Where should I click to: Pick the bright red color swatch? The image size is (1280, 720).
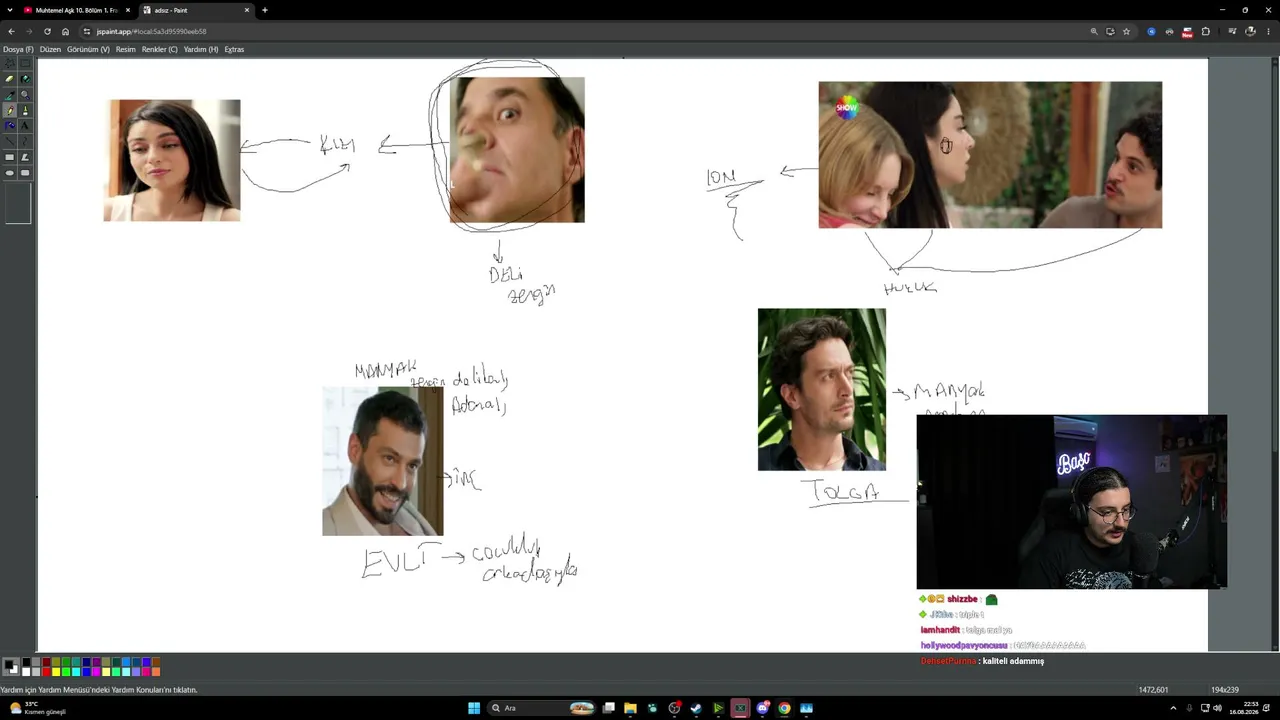tap(46, 672)
